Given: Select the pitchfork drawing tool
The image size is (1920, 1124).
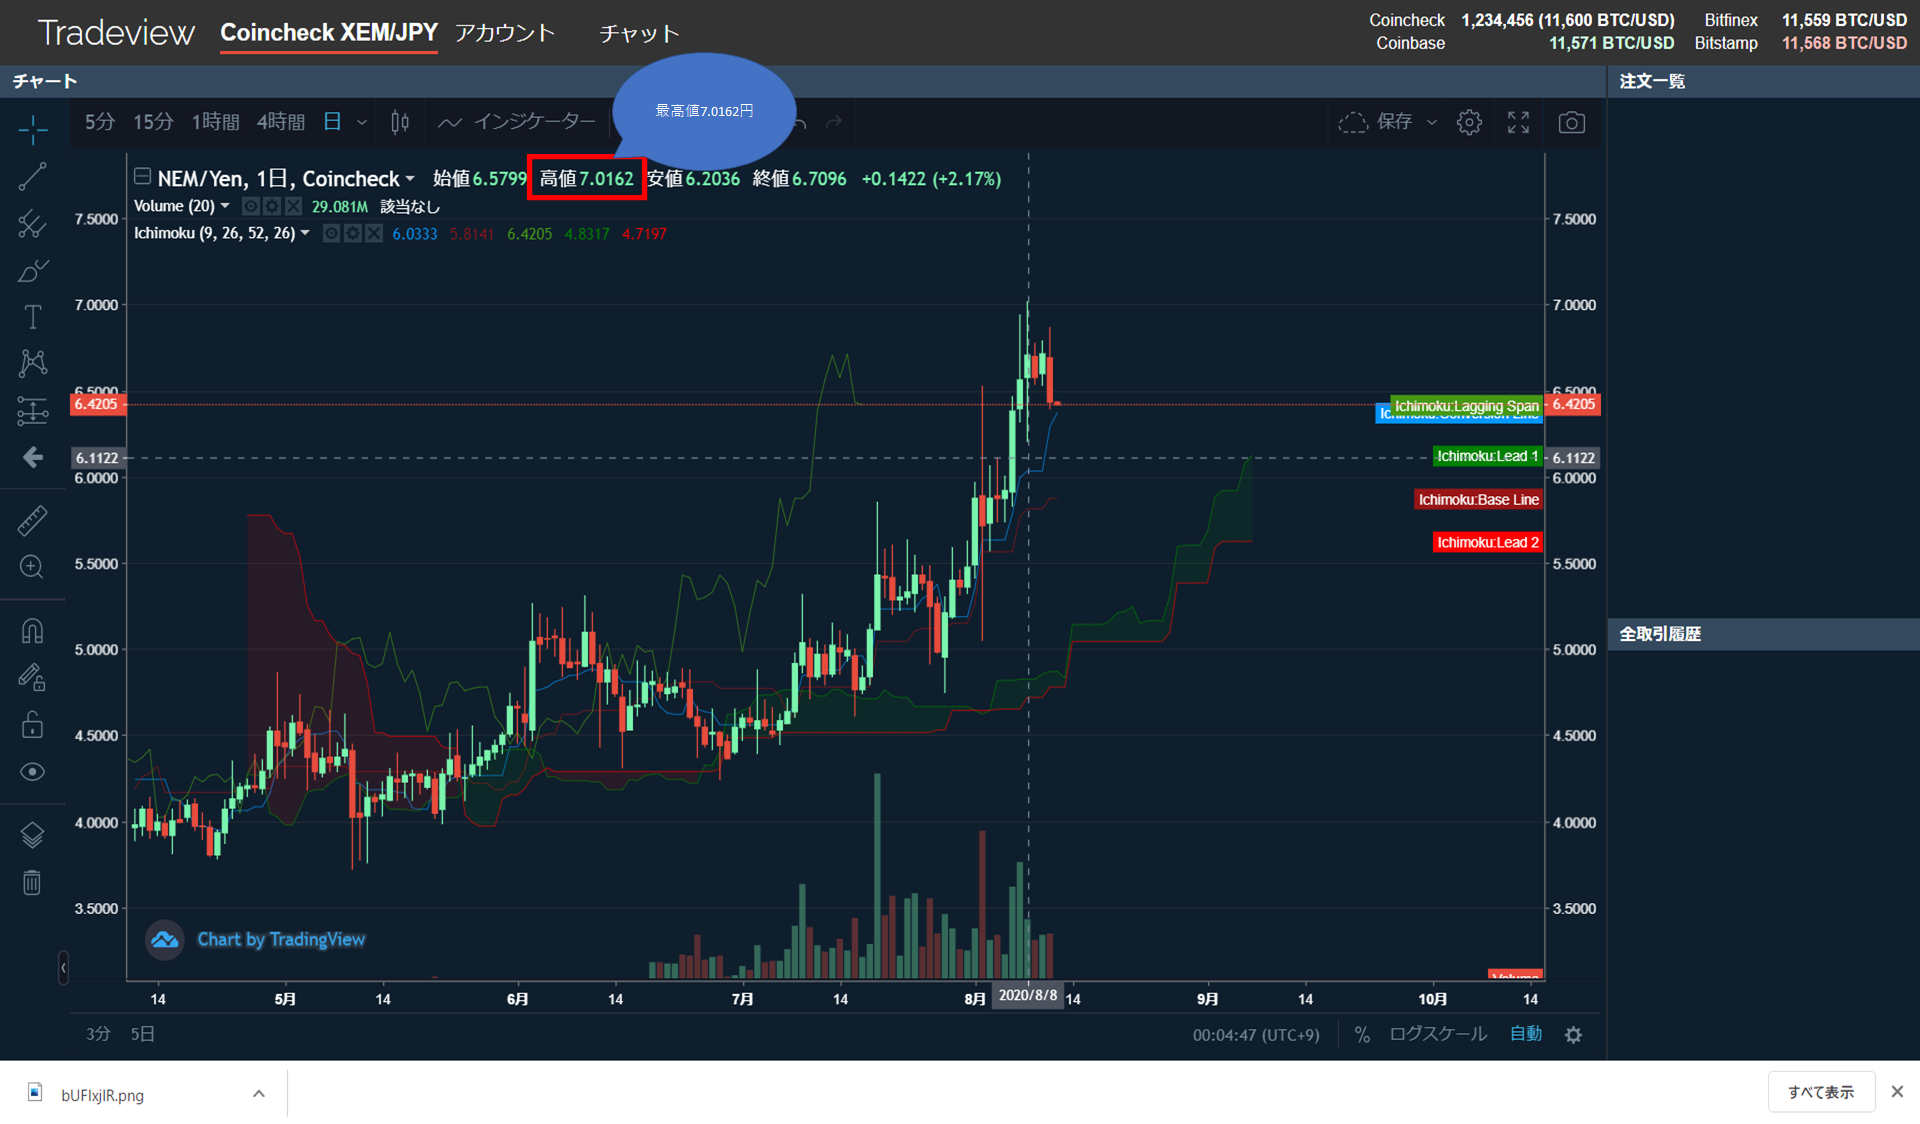Looking at the screenshot, I should (x=32, y=224).
